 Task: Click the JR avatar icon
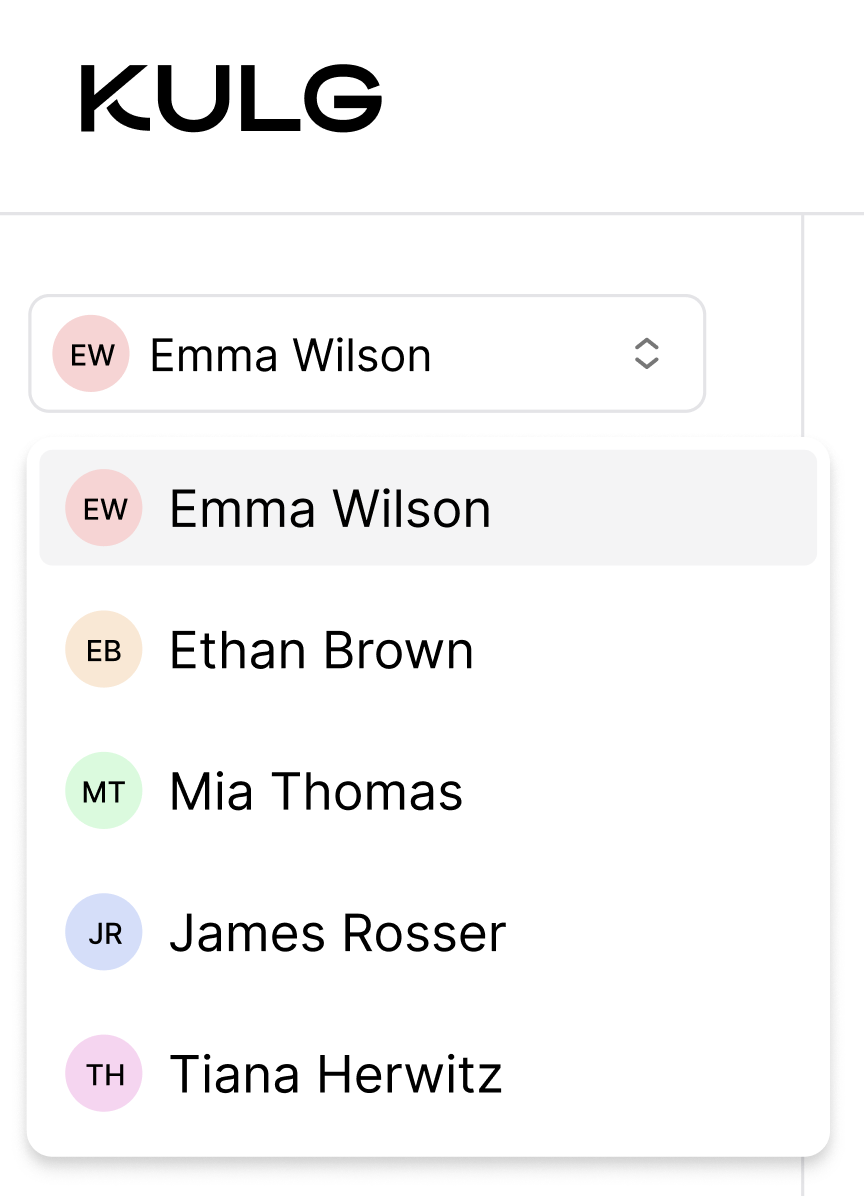click(104, 933)
